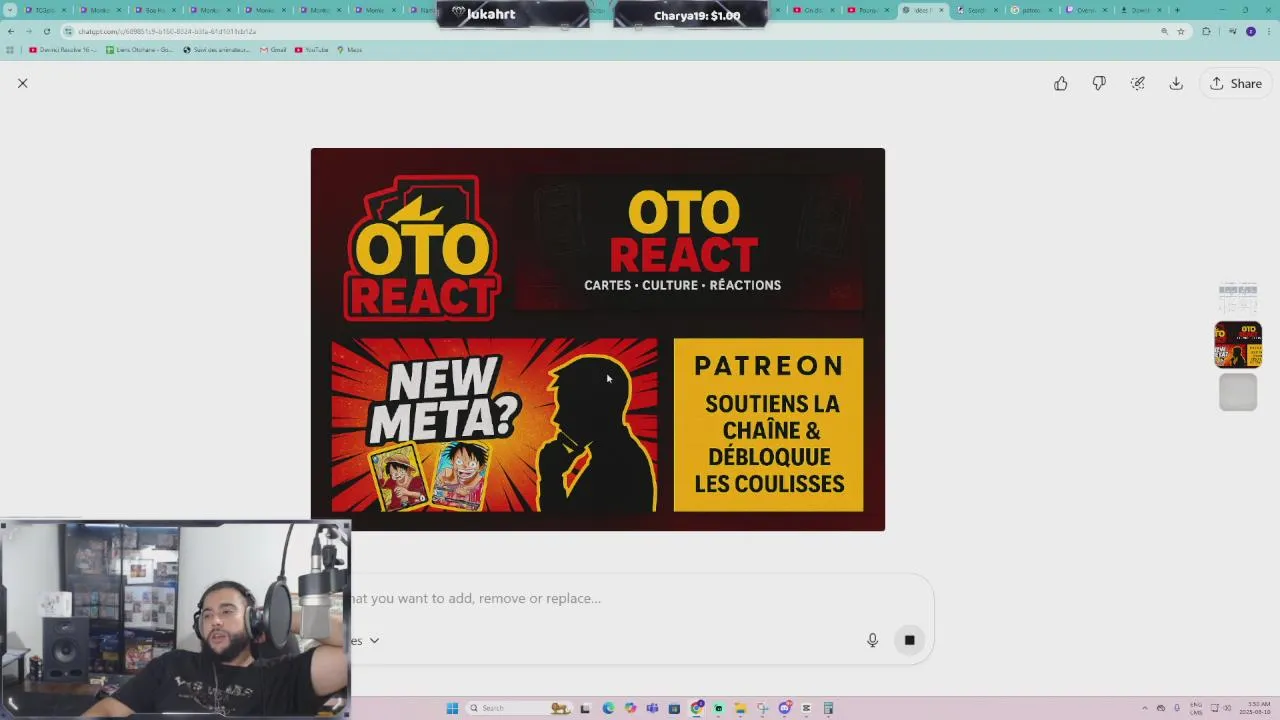Open Liens Otohane bookmark
Image resolution: width=1280 pixels, height=720 pixels.
coord(140,49)
